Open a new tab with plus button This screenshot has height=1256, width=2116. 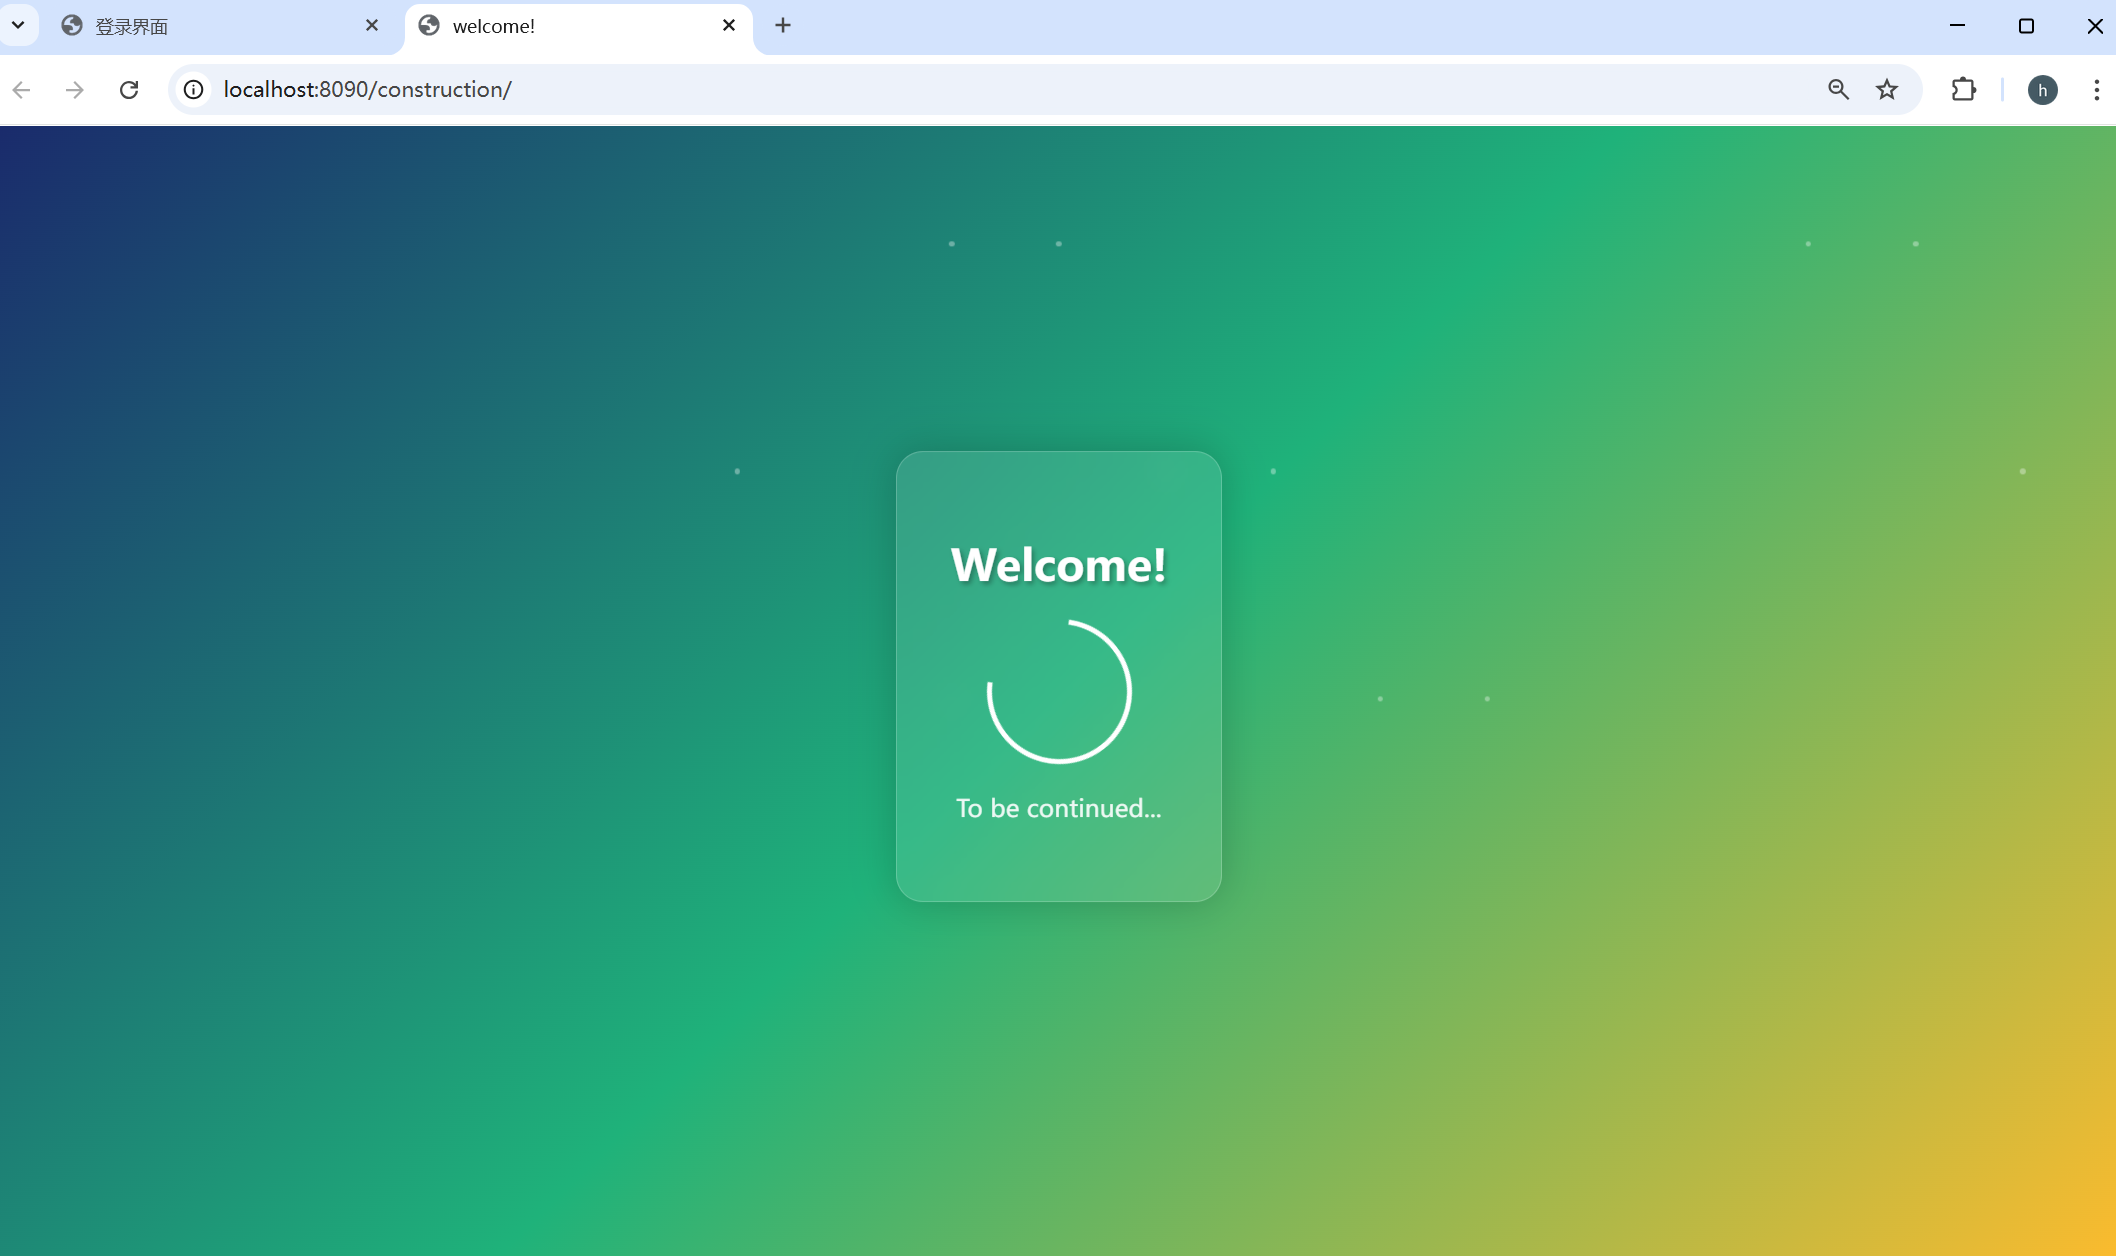[x=783, y=26]
